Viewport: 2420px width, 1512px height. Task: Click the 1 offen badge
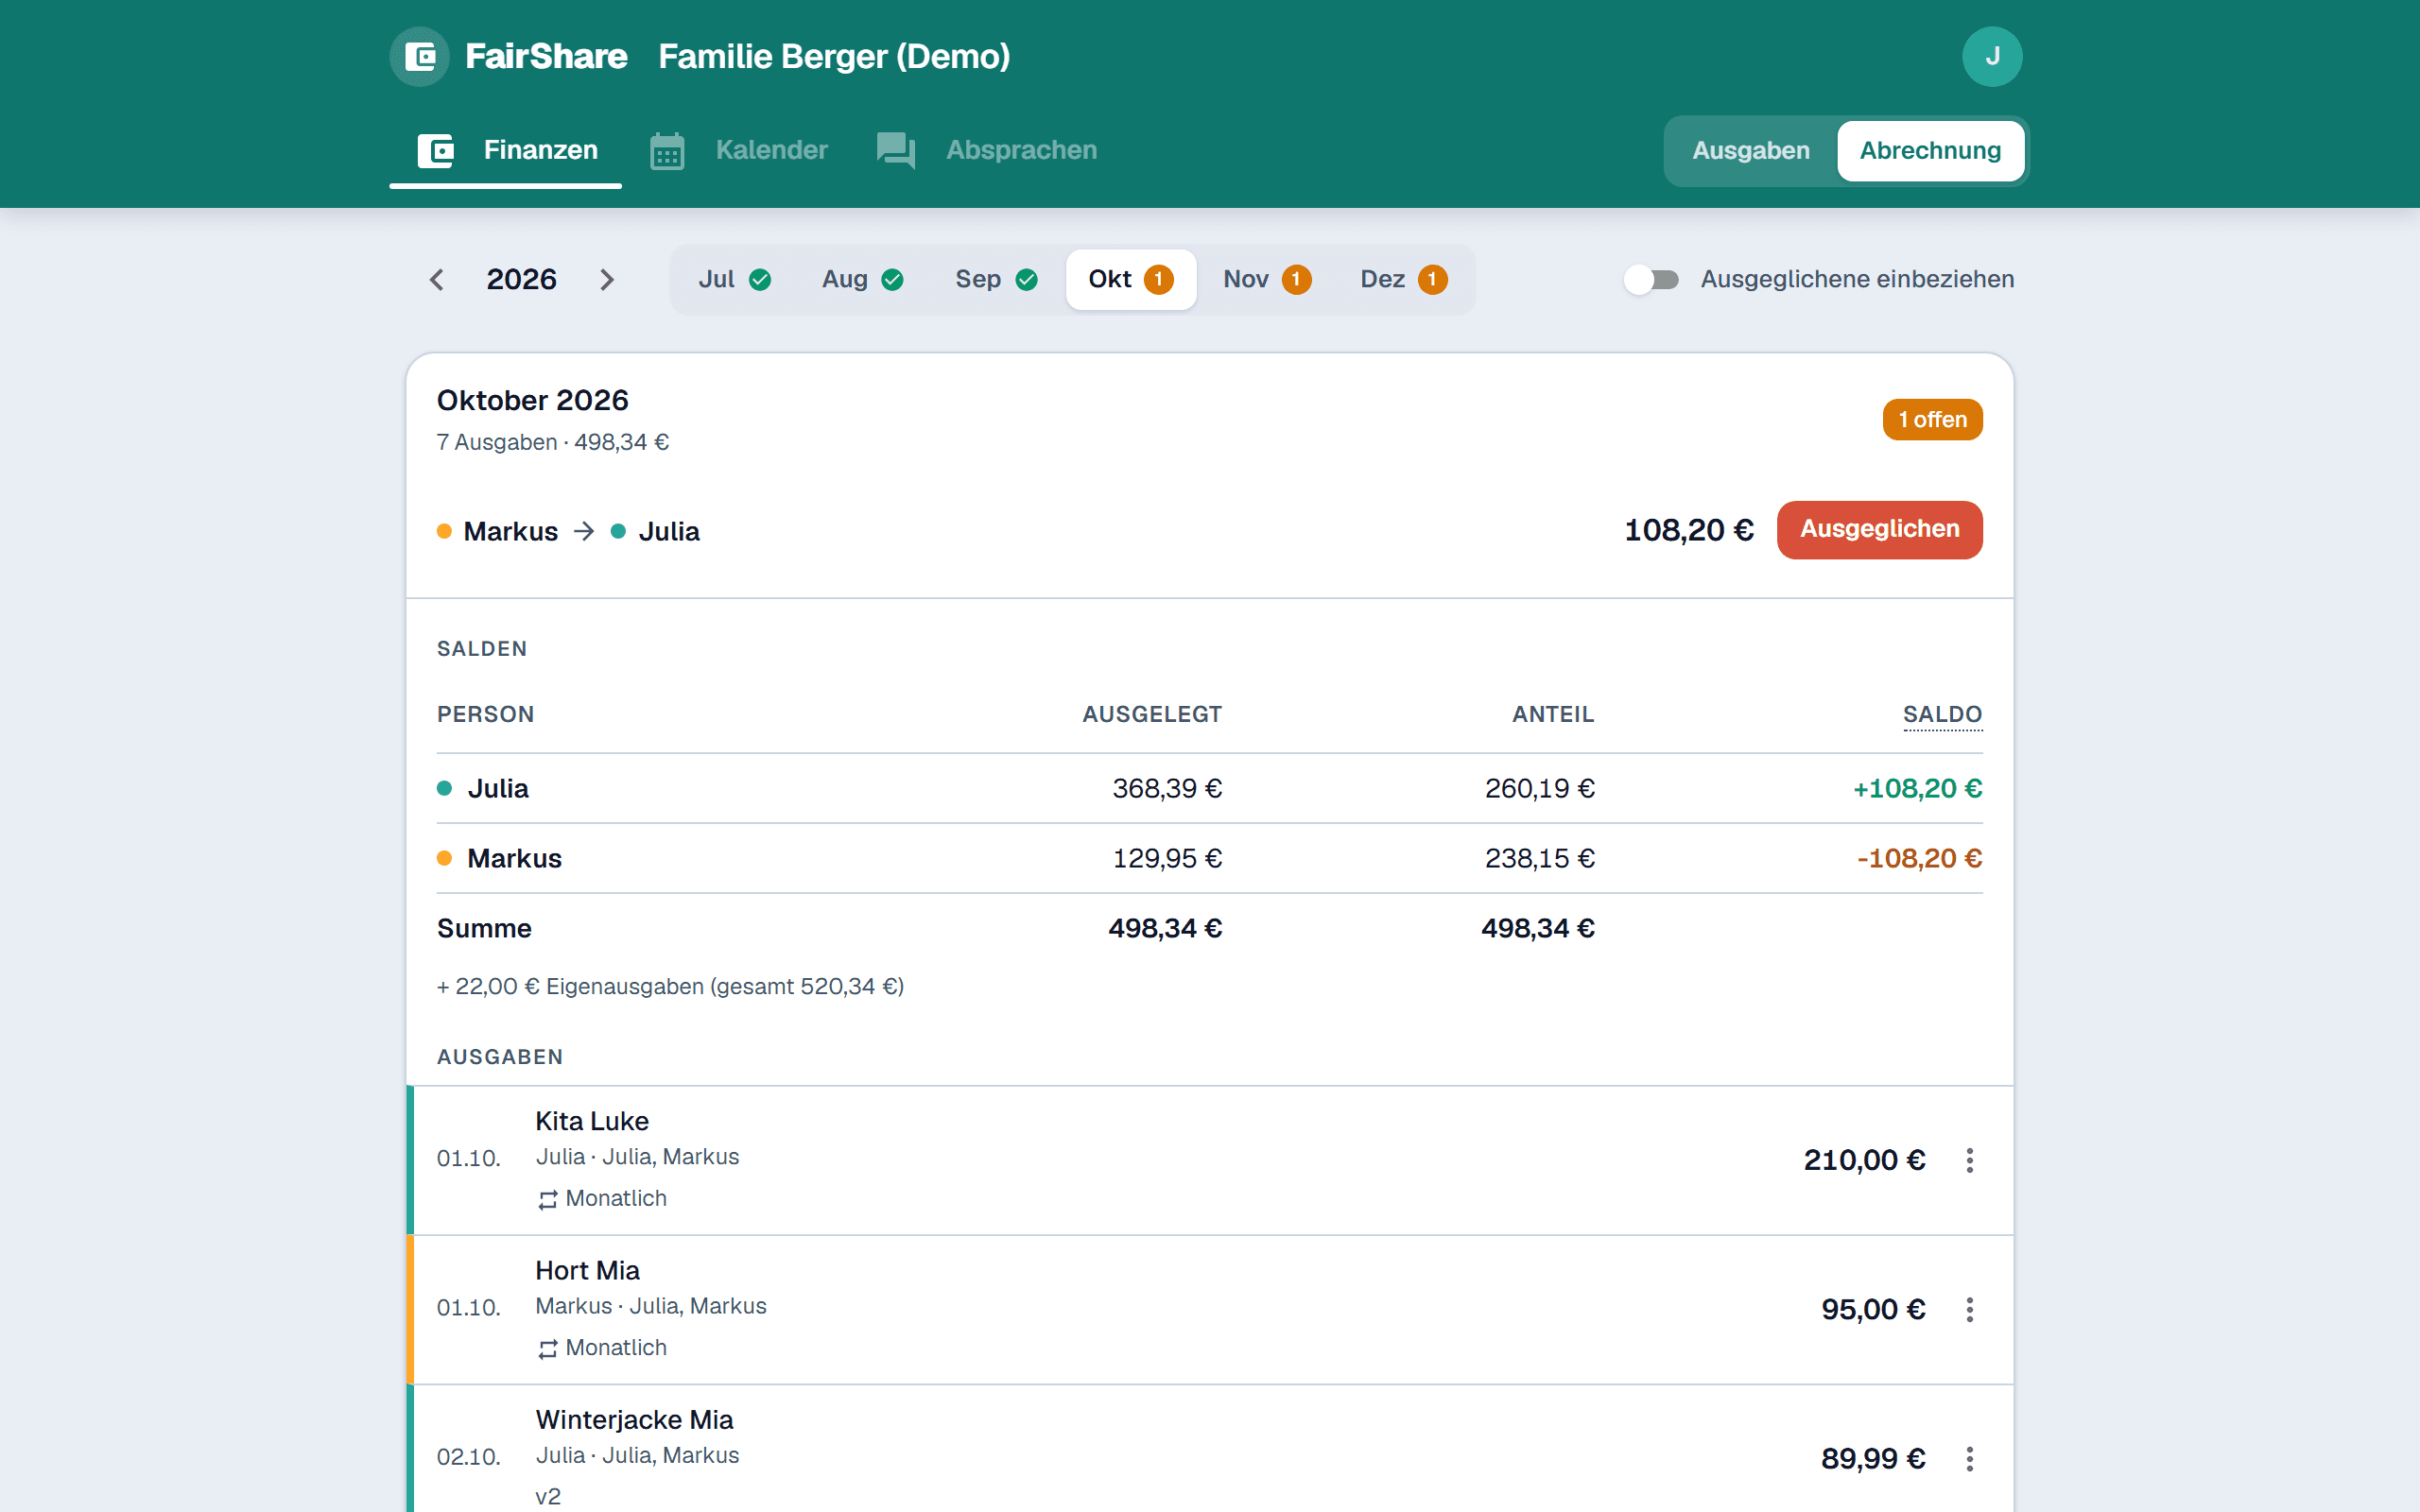pyautogui.click(x=1932, y=420)
